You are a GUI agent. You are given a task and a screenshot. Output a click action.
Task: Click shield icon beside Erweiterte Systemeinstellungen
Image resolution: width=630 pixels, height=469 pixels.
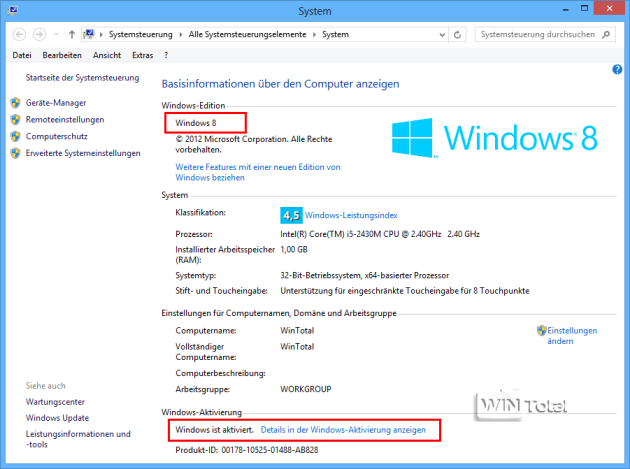point(15,153)
